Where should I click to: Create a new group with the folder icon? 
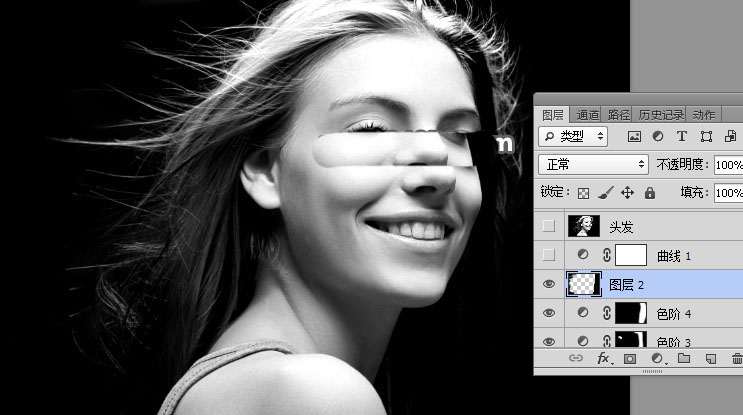[x=684, y=358]
